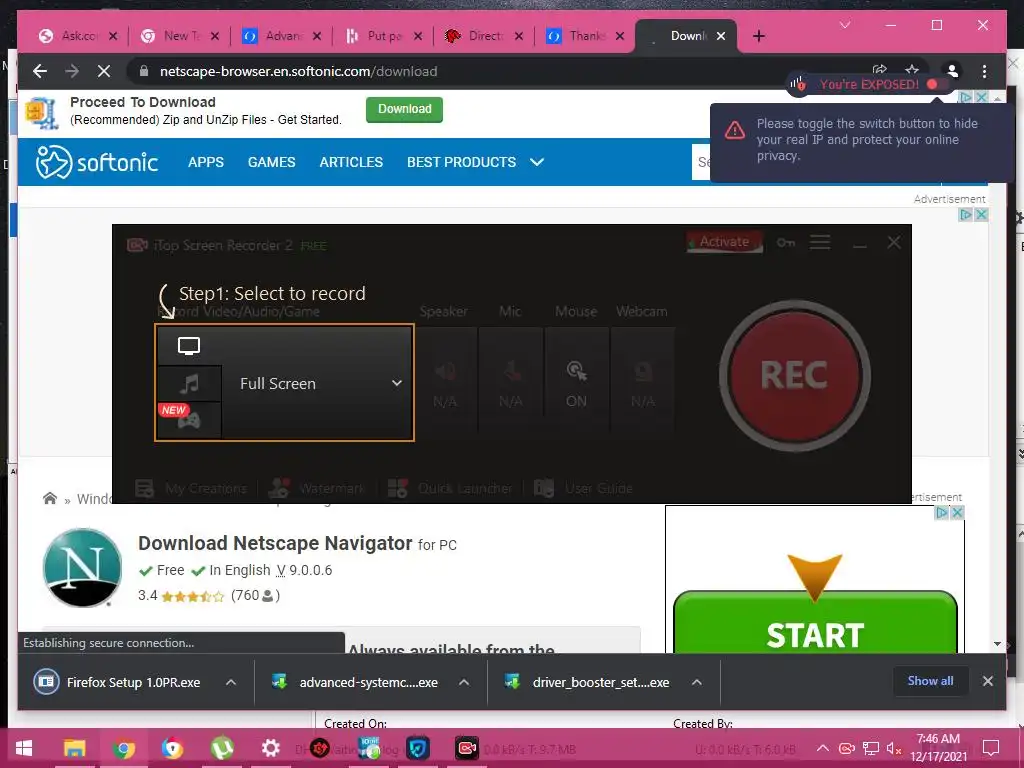
Task: Click the green Download button
Action: point(404,109)
